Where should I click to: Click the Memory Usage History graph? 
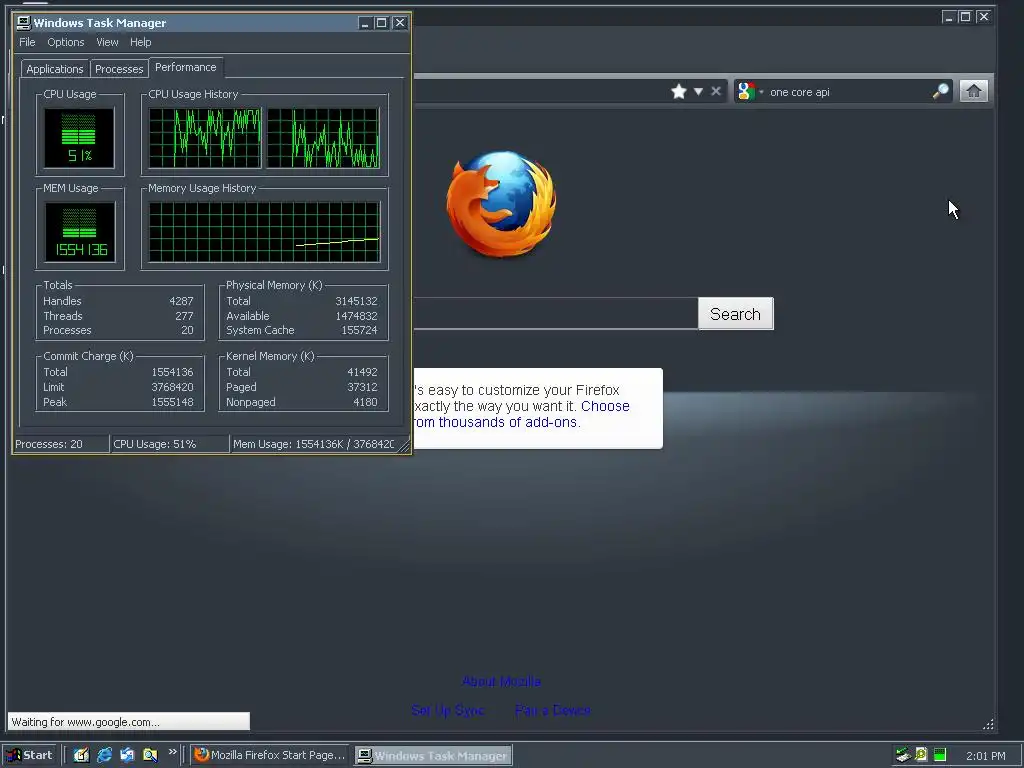pos(264,232)
